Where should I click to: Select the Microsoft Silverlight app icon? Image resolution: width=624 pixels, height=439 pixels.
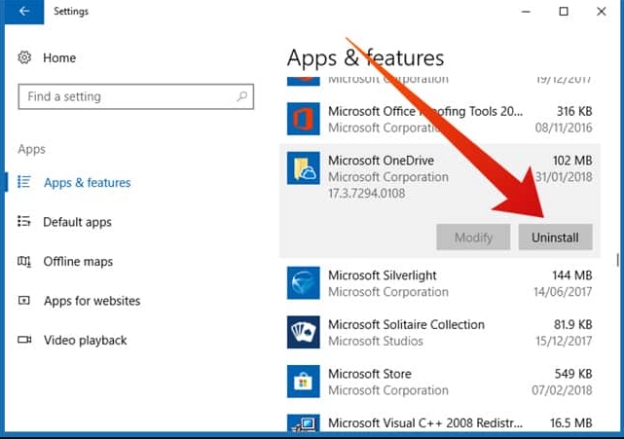[303, 283]
